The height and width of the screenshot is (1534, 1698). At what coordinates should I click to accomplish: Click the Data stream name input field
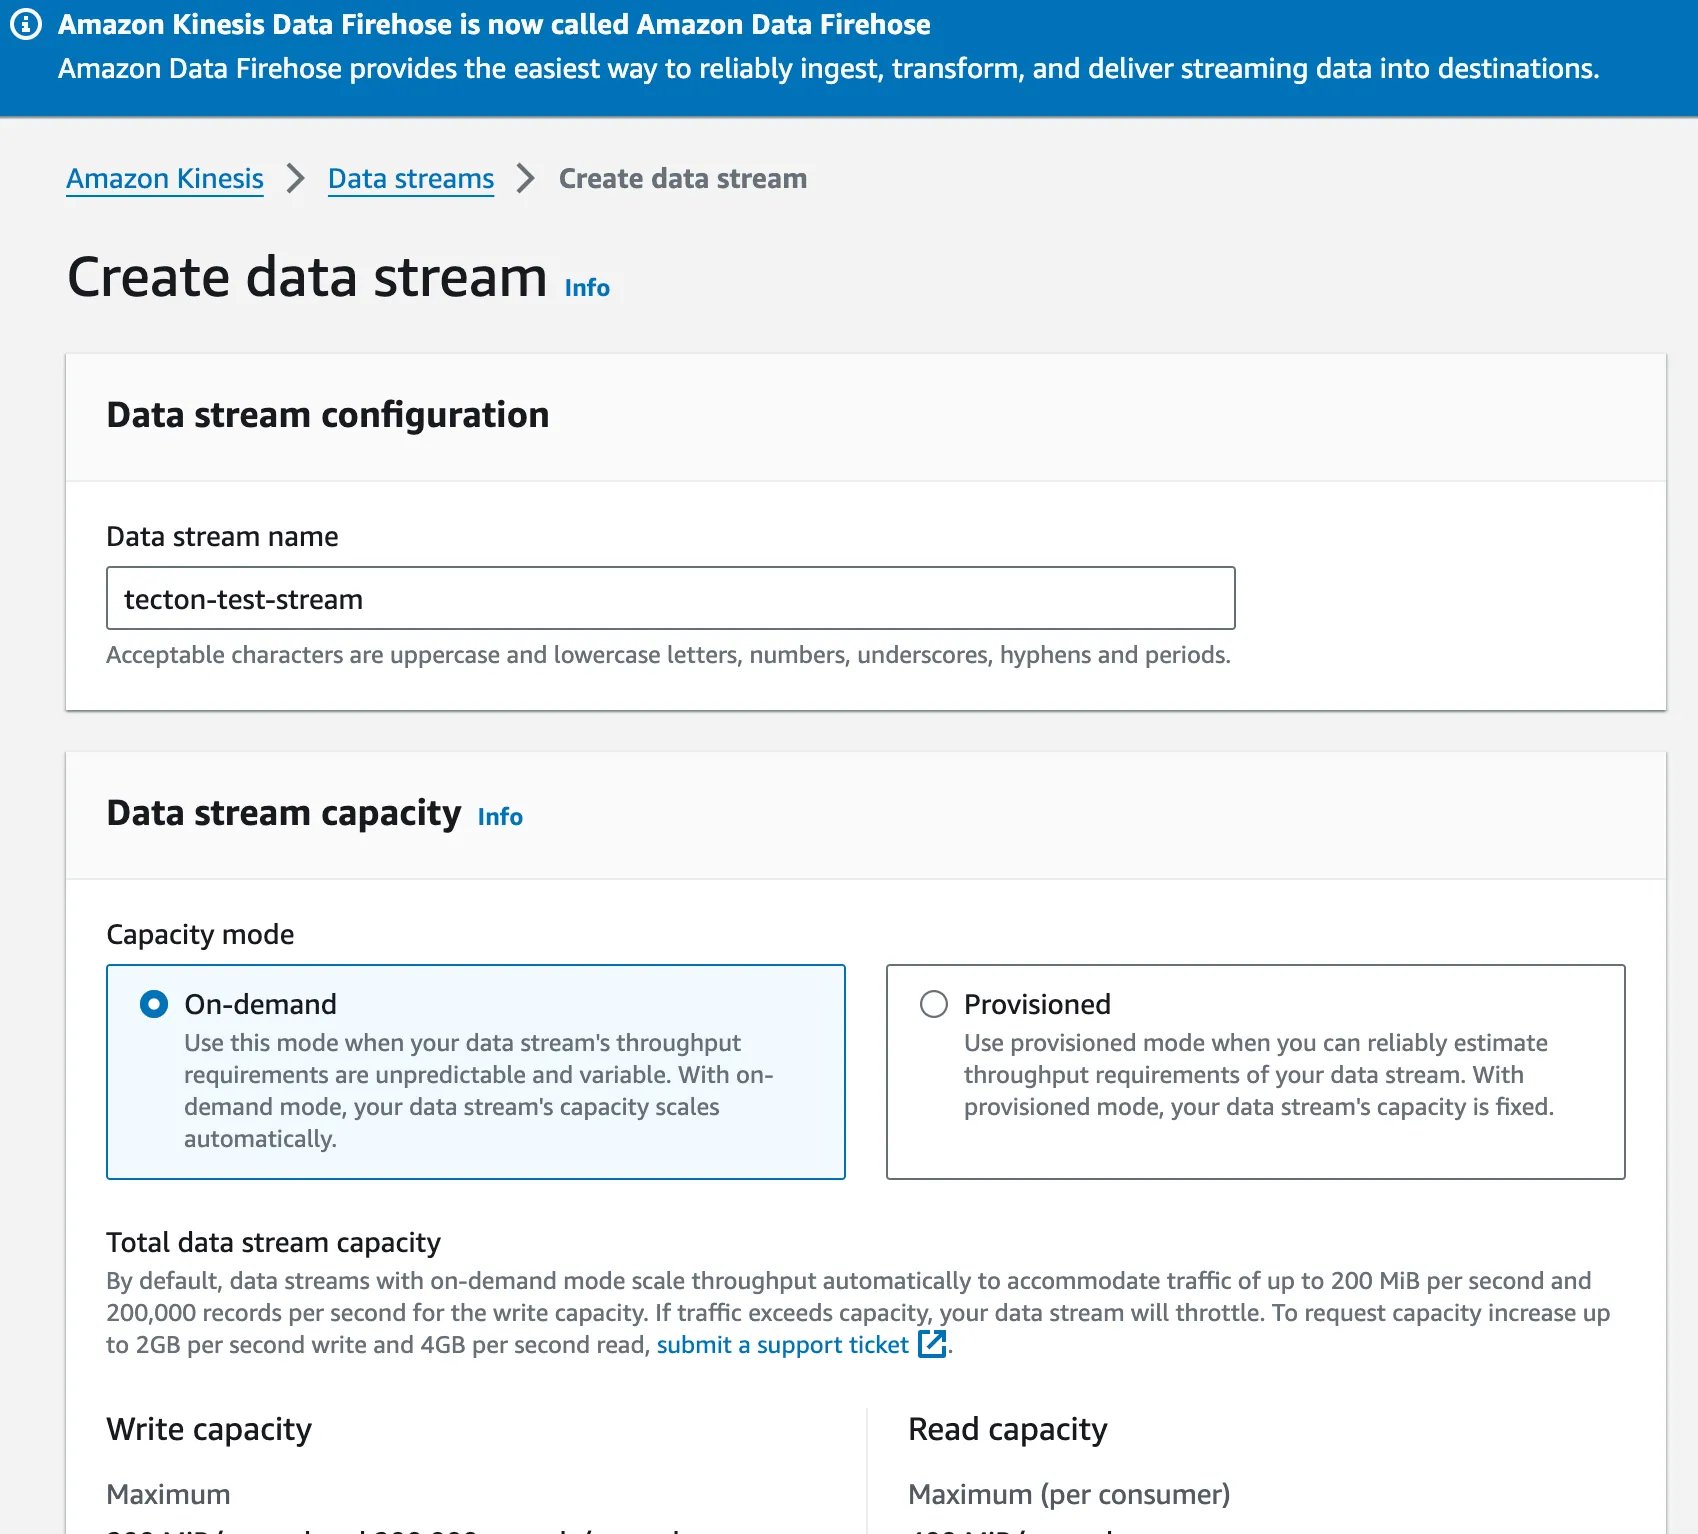pyautogui.click(x=671, y=598)
